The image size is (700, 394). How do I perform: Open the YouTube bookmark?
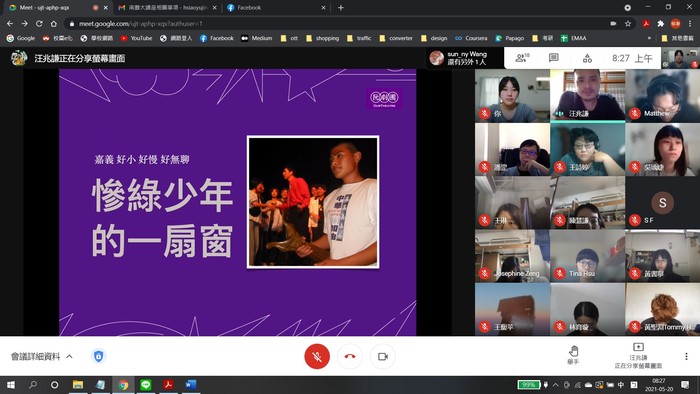[136, 38]
